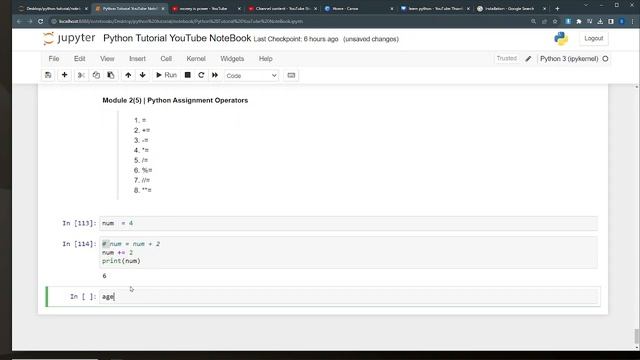Open the Widgets menu
The image size is (640, 360).
[232, 59]
